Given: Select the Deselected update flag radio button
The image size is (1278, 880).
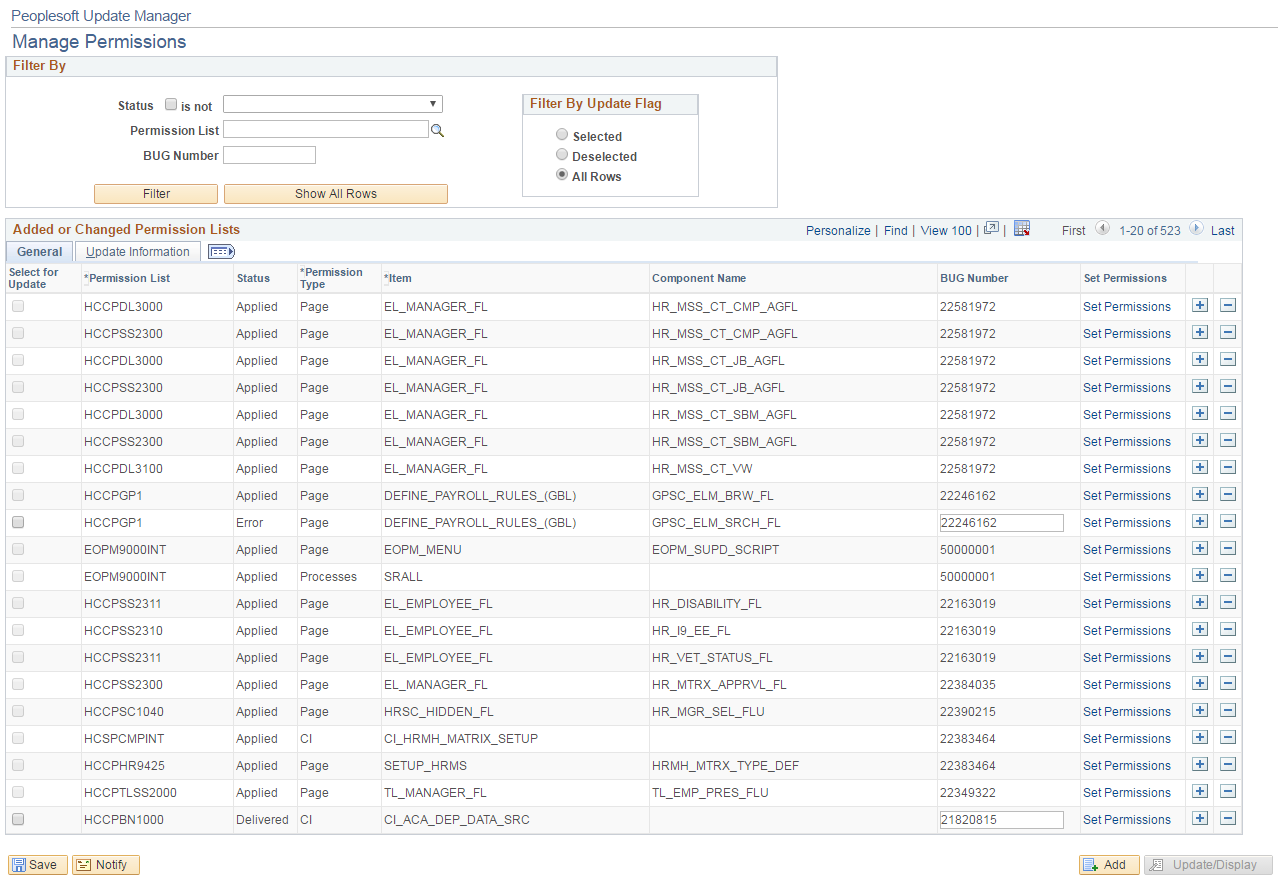Looking at the screenshot, I should 561,154.
